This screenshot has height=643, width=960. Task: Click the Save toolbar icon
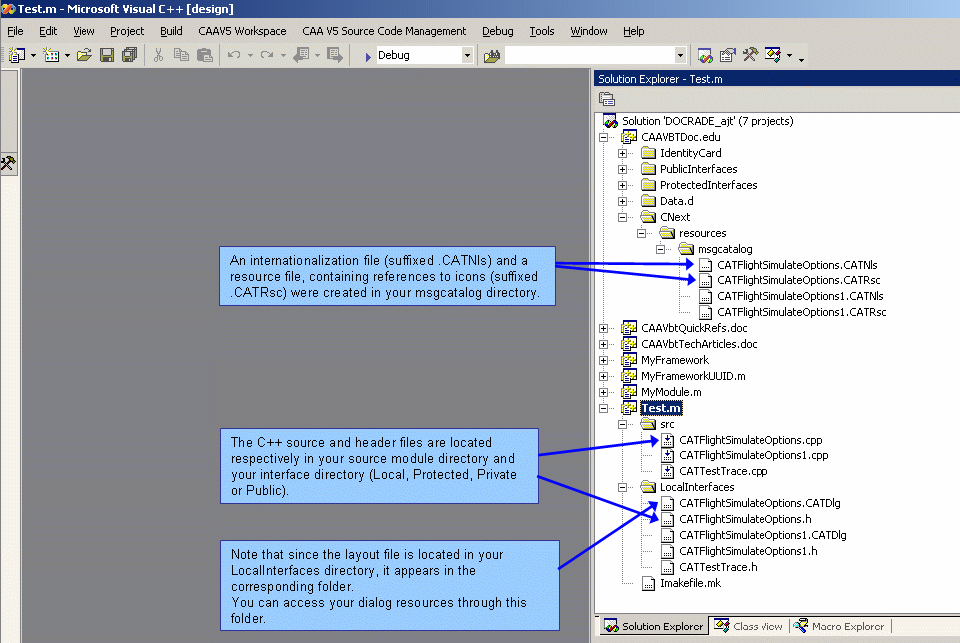pos(107,55)
